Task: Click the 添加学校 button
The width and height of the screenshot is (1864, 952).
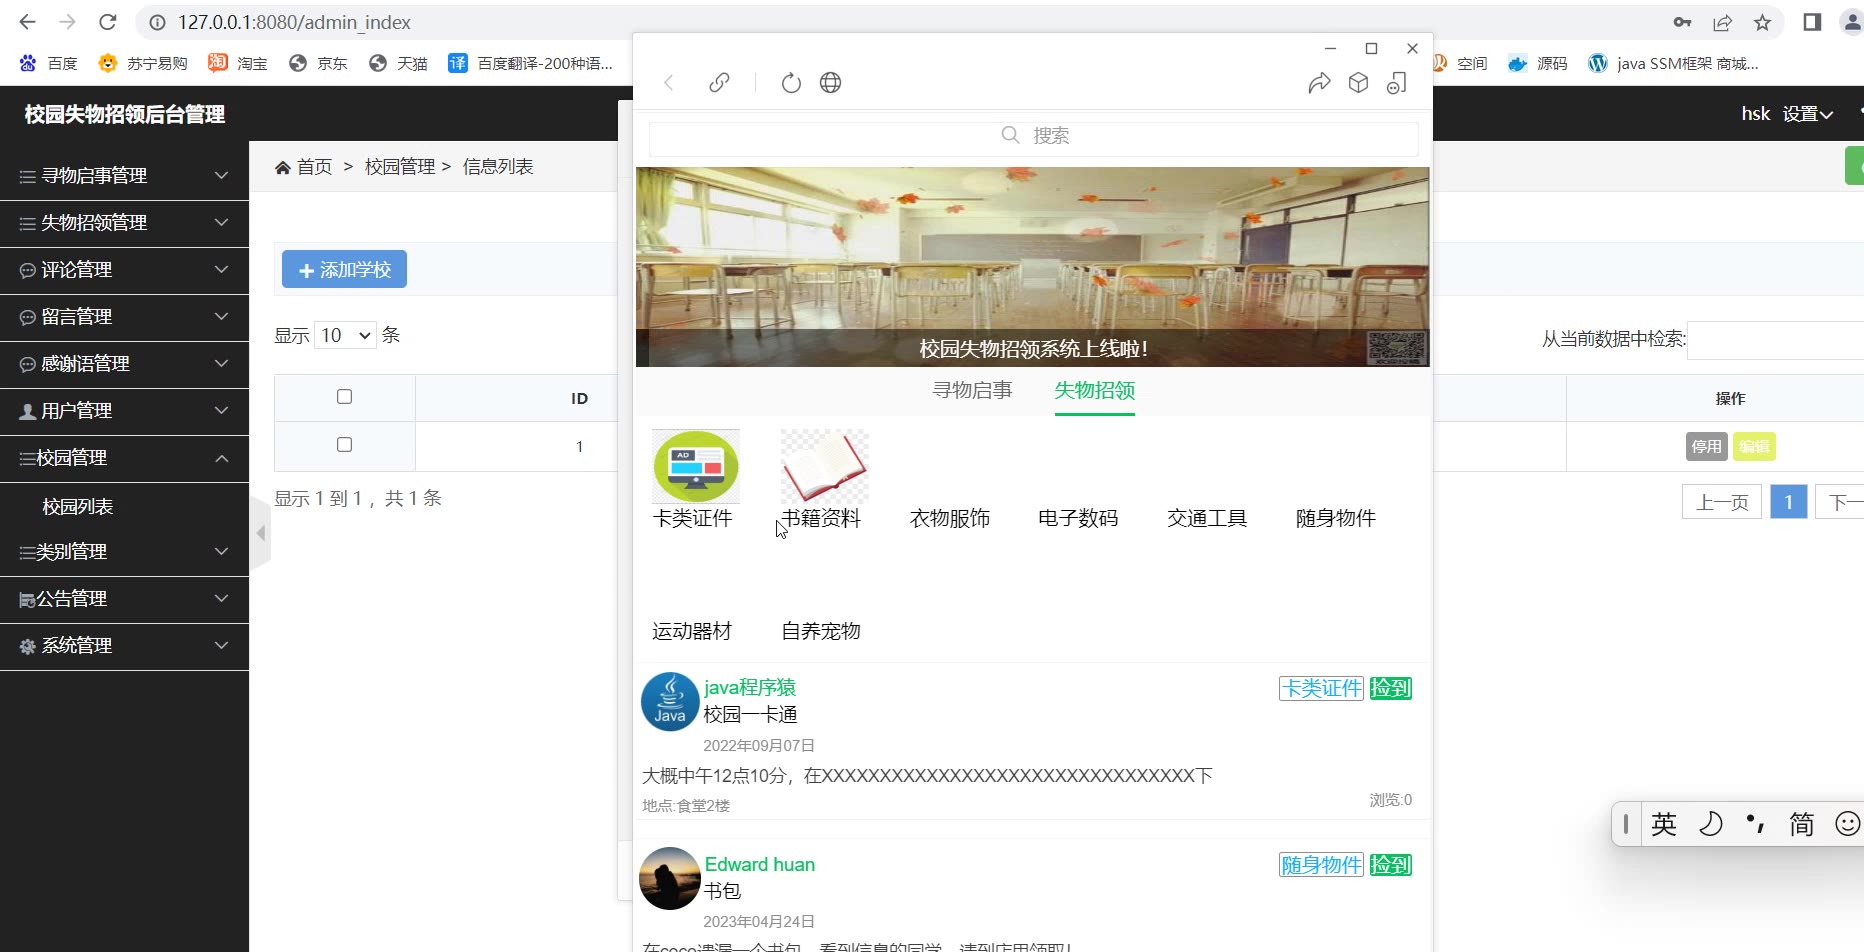Action: click(x=344, y=269)
